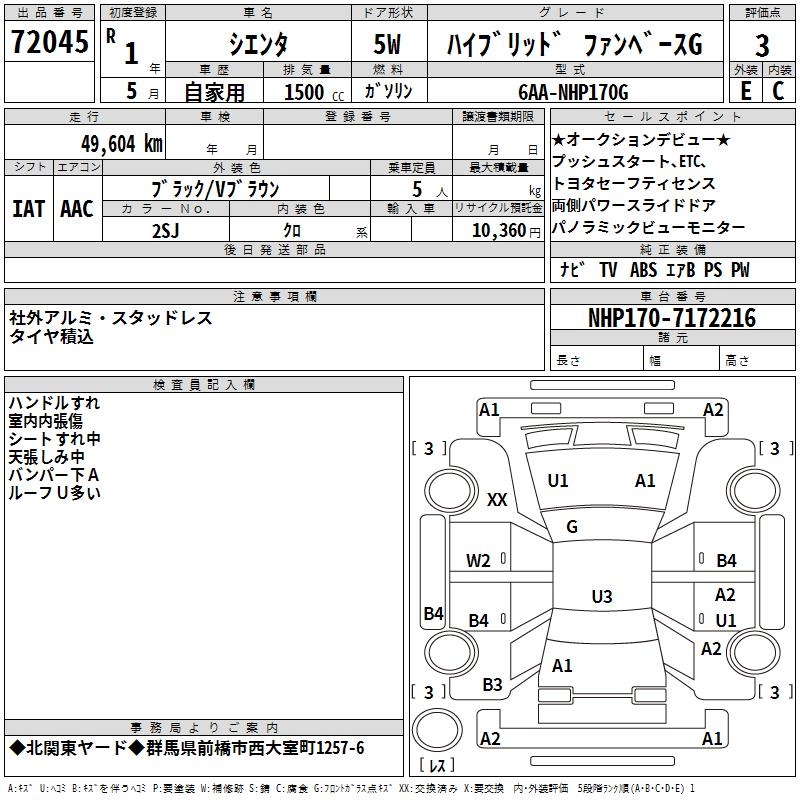The image size is (800, 800).
Task: Select fuel type ガソリン
Action: [x=388, y=91]
